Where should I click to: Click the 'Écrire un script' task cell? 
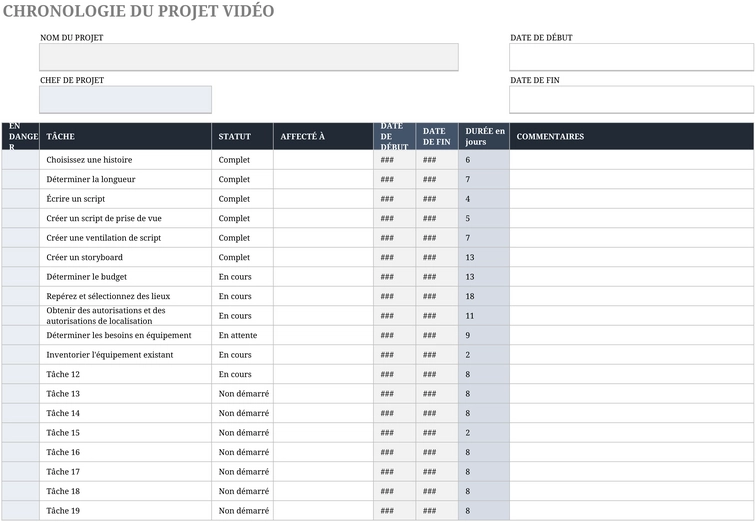point(125,199)
